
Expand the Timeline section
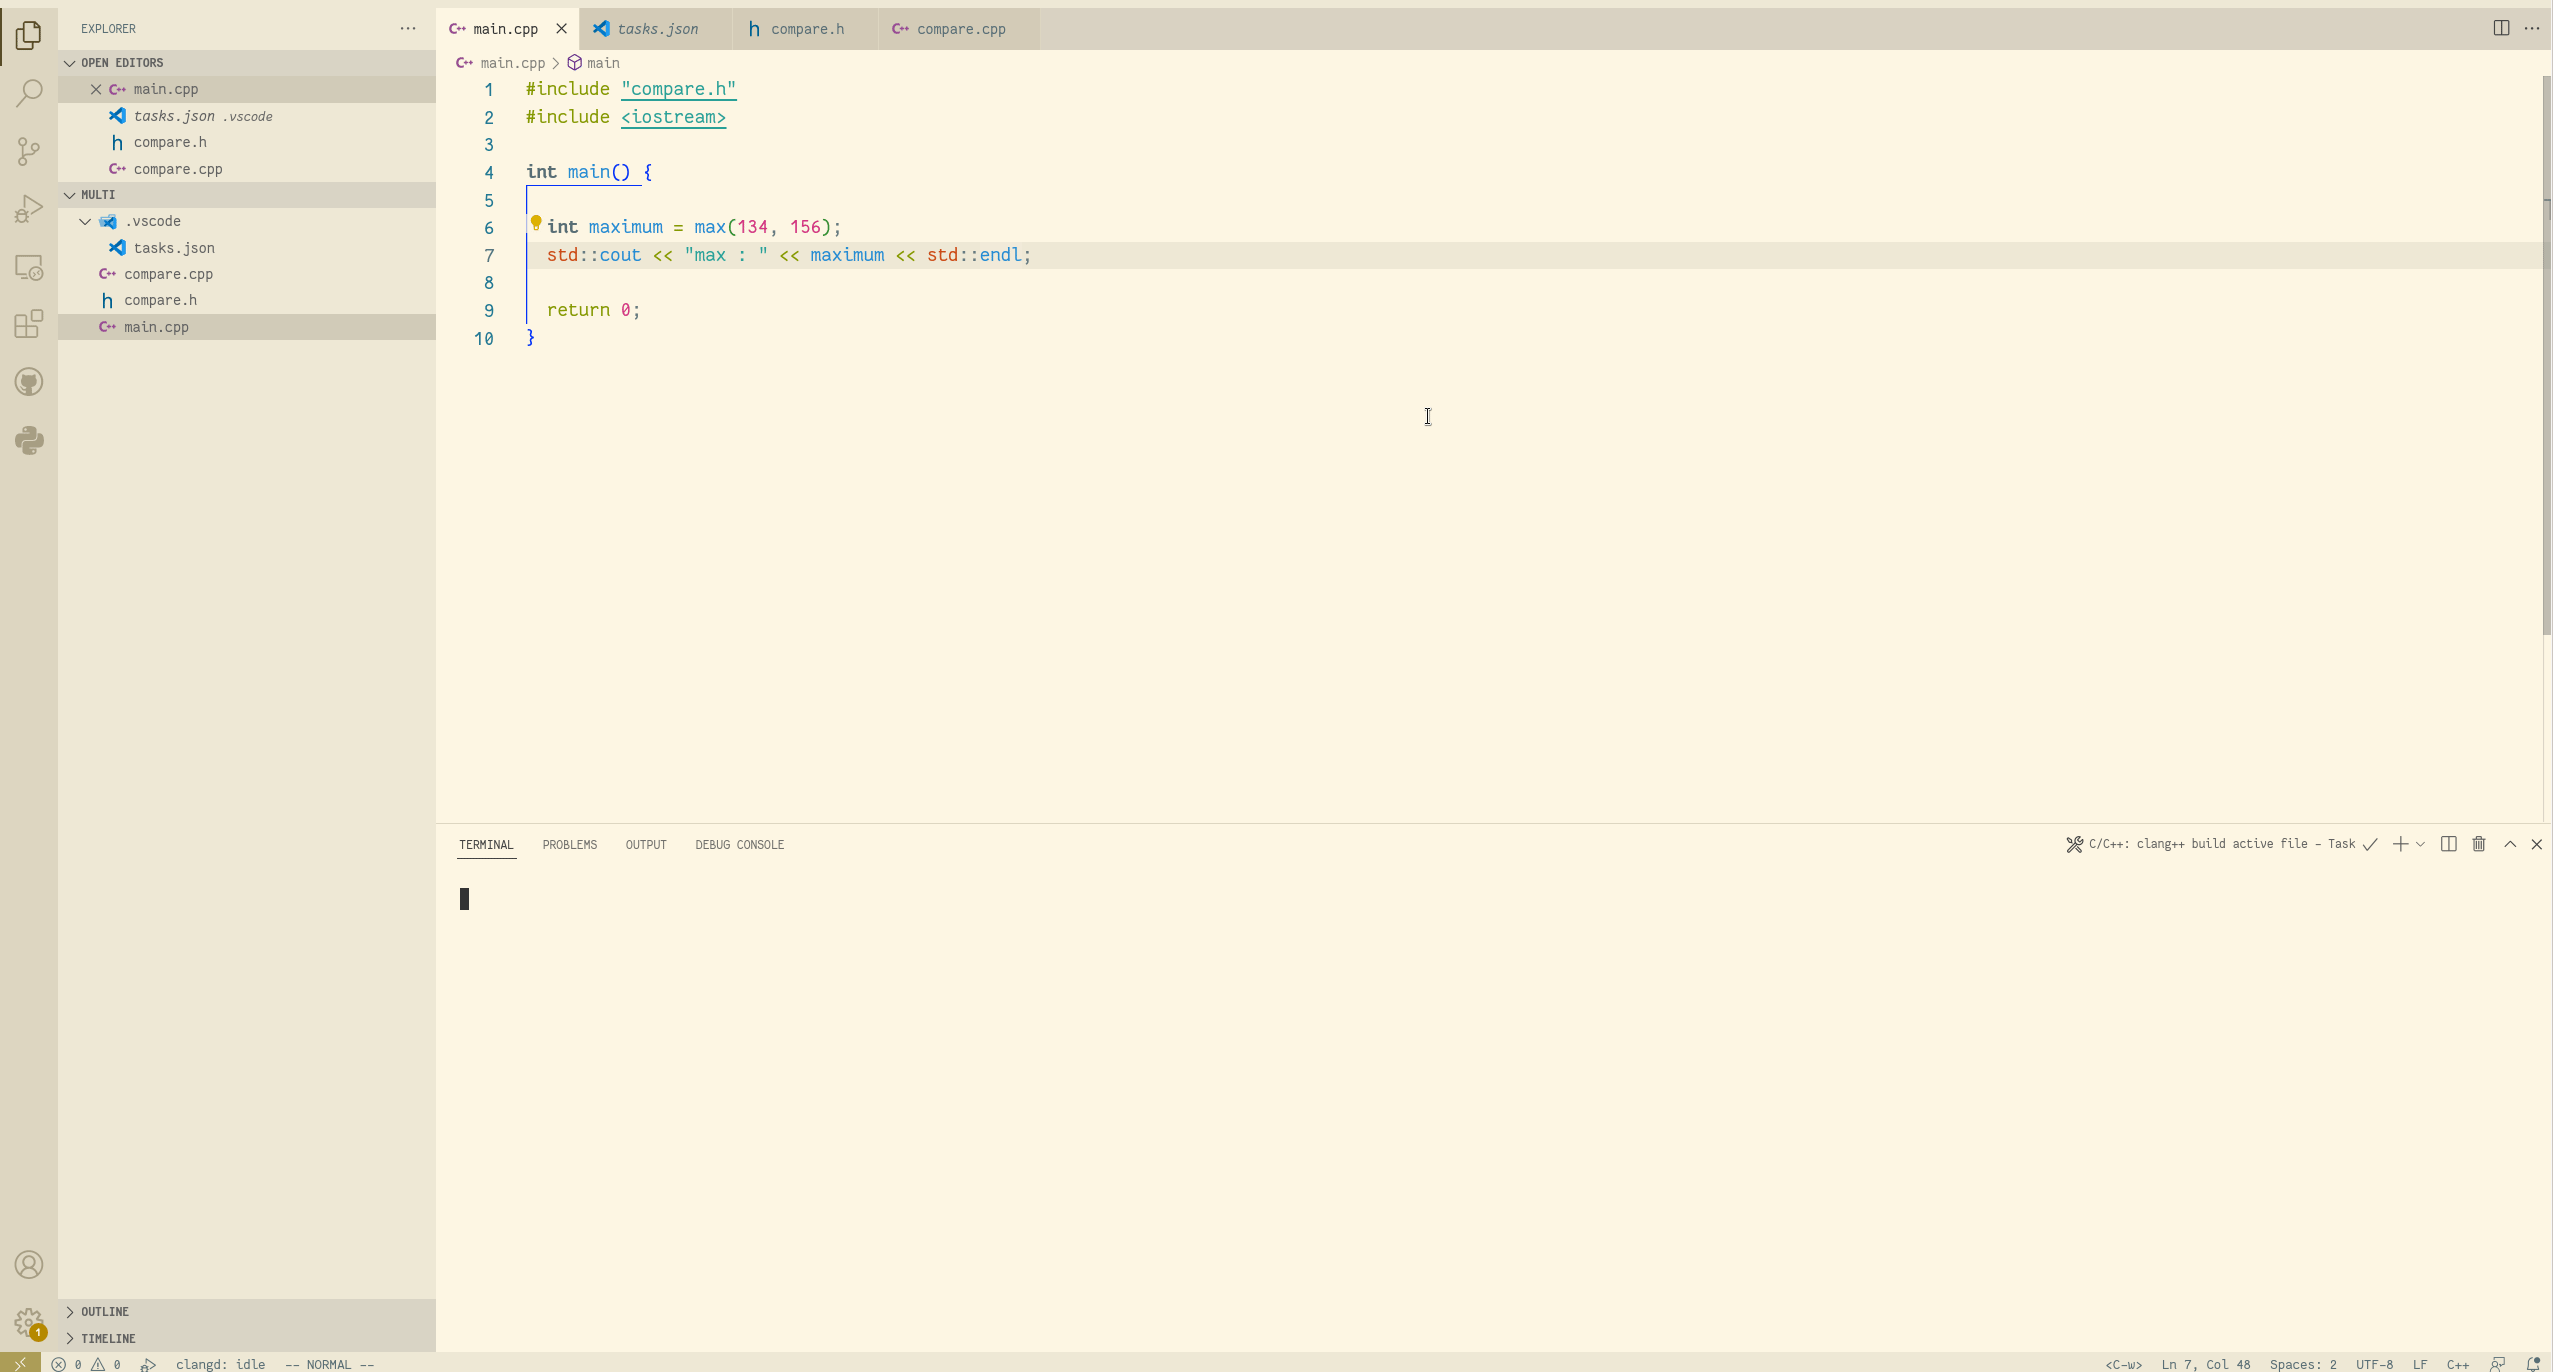pyautogui.click(x=247, y=1338)
